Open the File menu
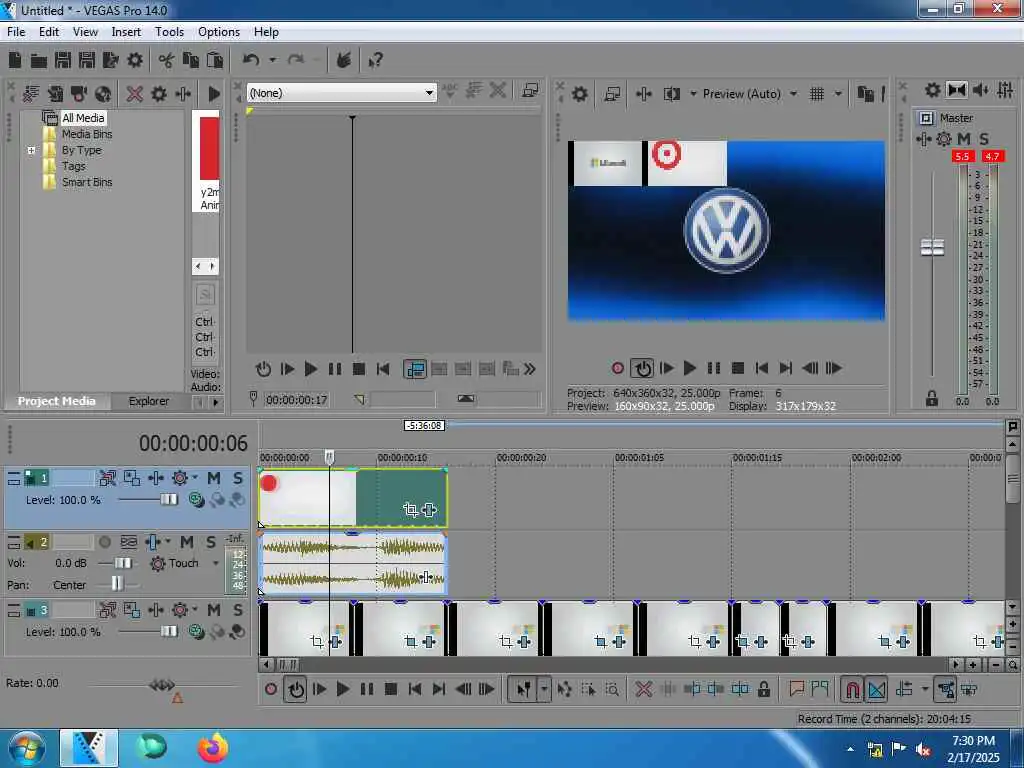Viewport: 1024px width, 768px height. 16,31
